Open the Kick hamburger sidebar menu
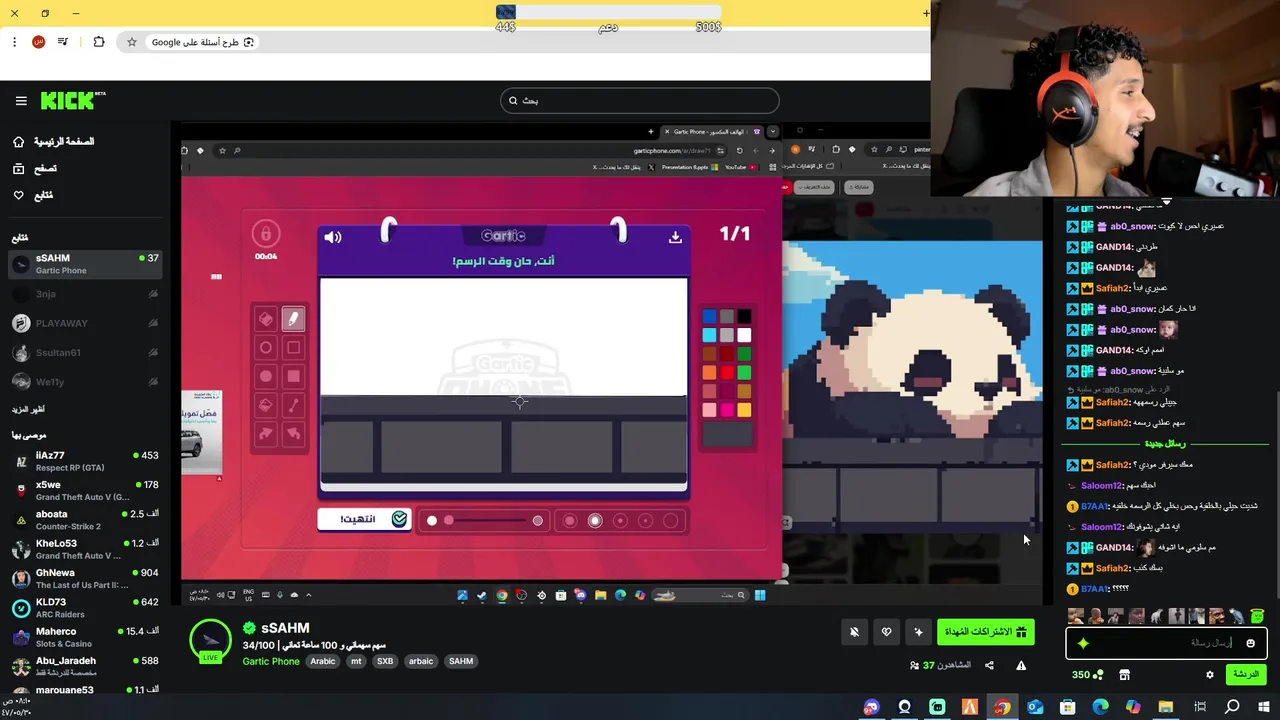1280x720 pixels. point(21,101)
